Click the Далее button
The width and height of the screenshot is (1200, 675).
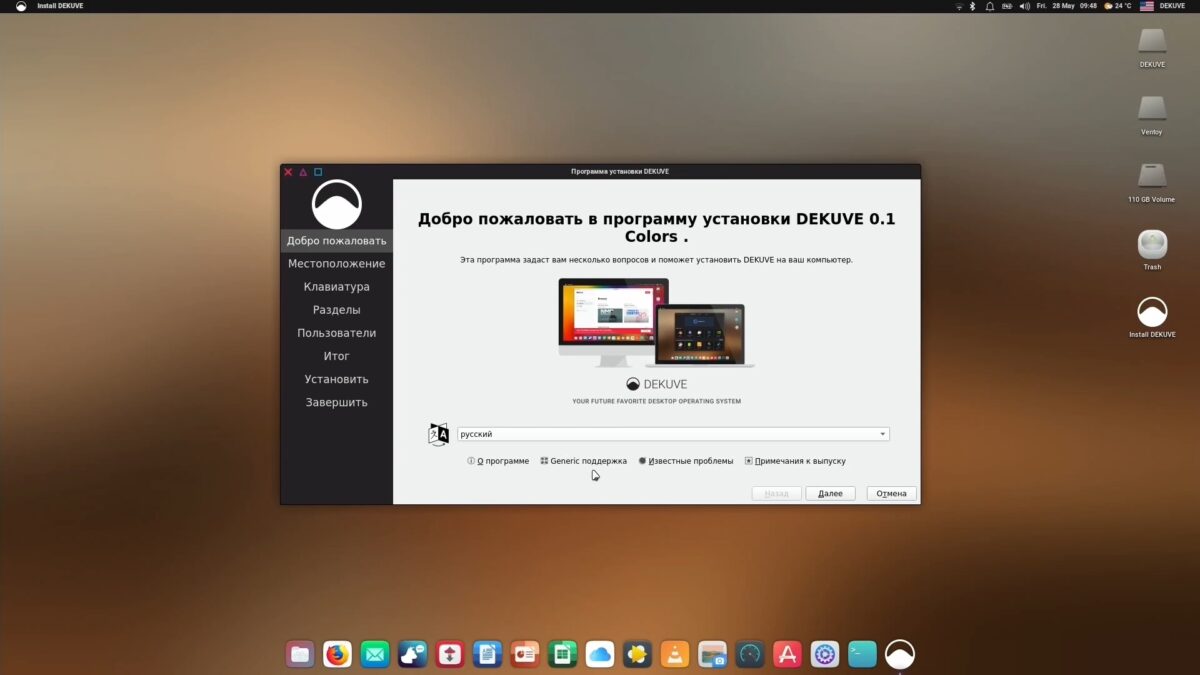point(830,493)
